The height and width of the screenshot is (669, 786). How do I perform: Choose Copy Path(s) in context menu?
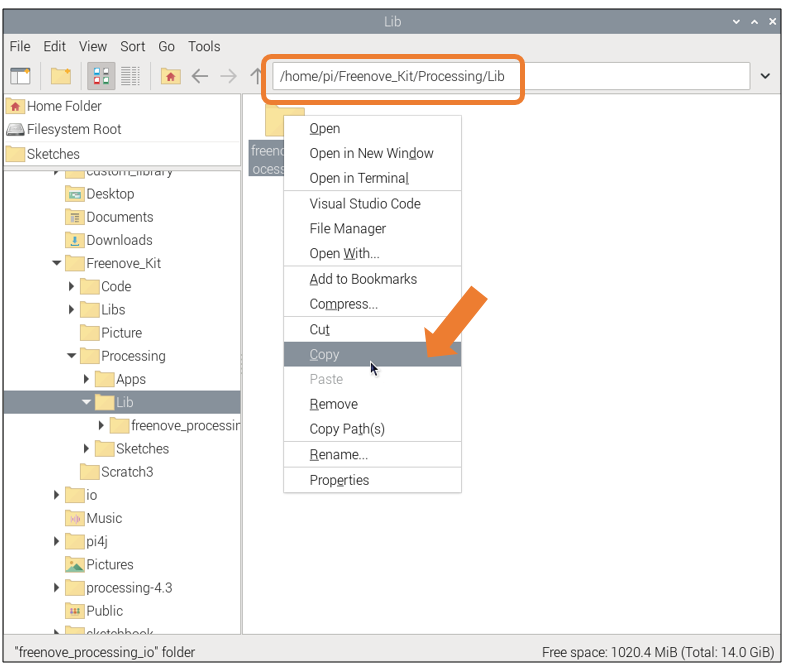pos(372,429)
